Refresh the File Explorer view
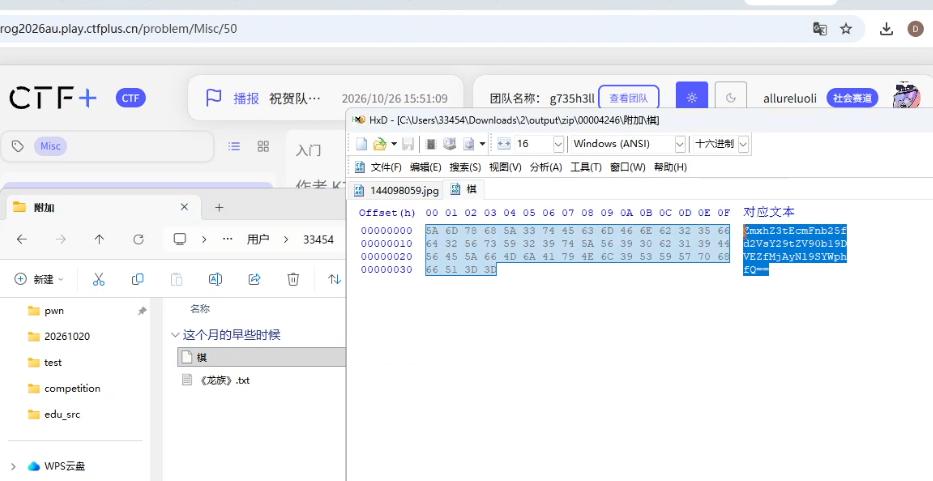The height and width of the screenshot is (481, 933). [139, 239]
